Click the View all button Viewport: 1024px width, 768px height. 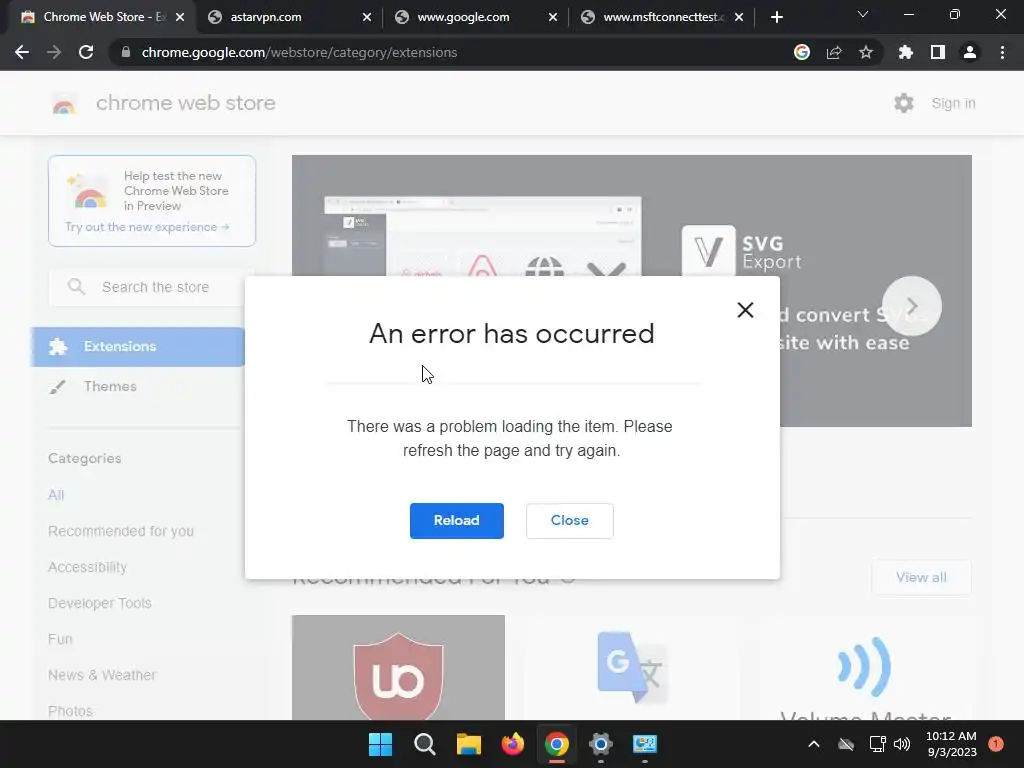tap(921, 577)
